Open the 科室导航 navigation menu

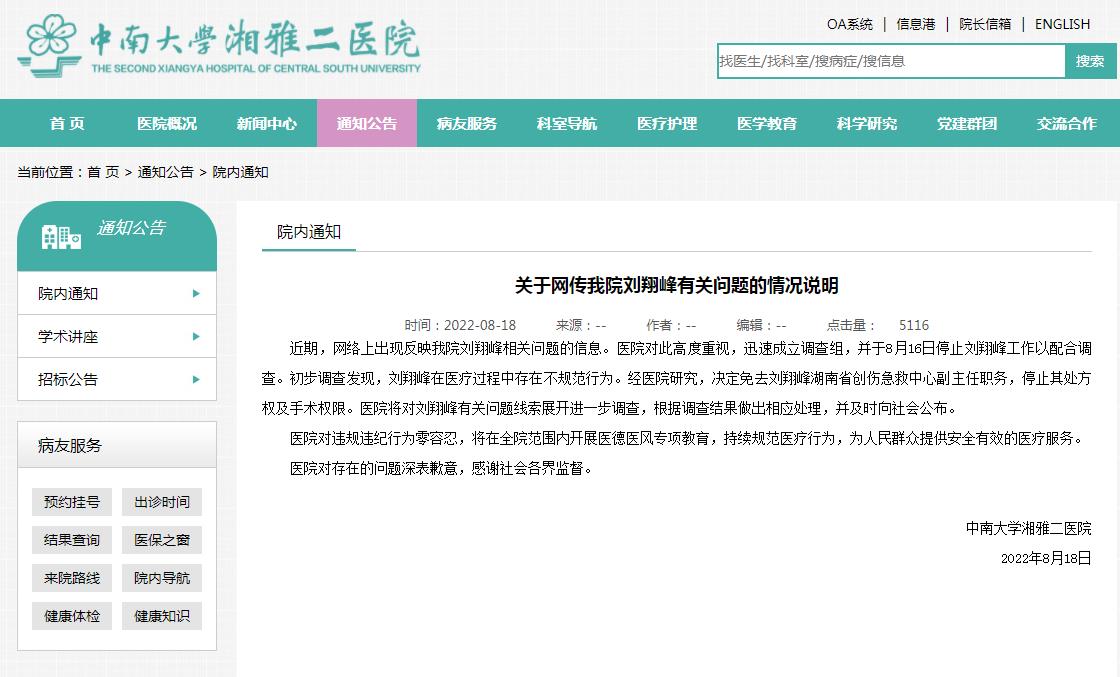(x=567, y=124)
